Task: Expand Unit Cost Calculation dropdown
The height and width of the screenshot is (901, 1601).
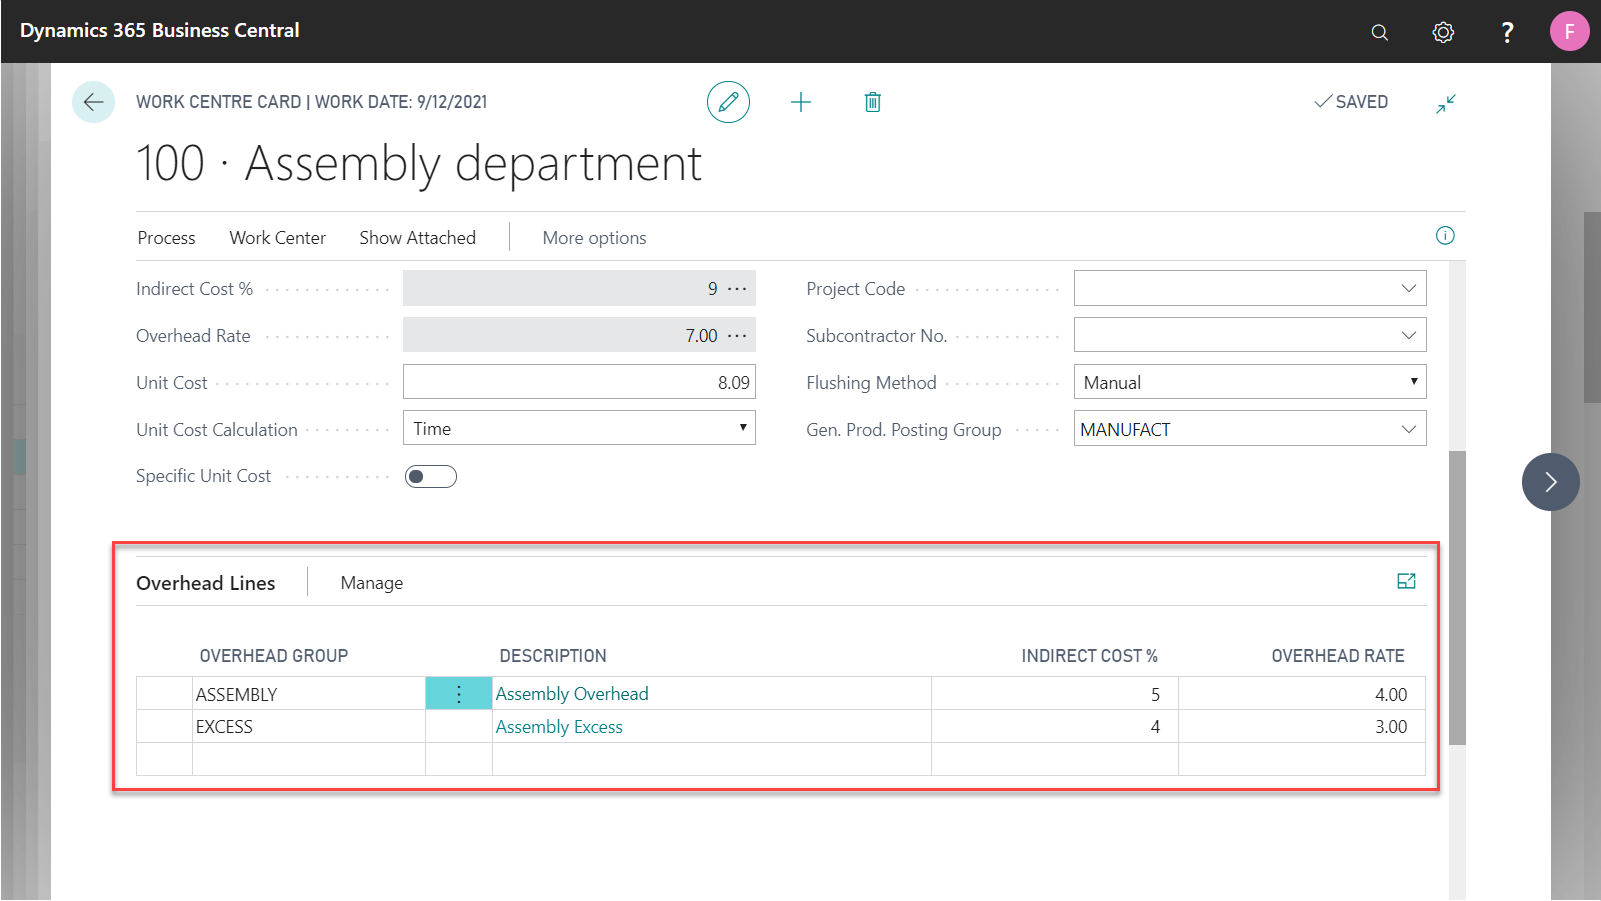Action: (x=743, y=428)
